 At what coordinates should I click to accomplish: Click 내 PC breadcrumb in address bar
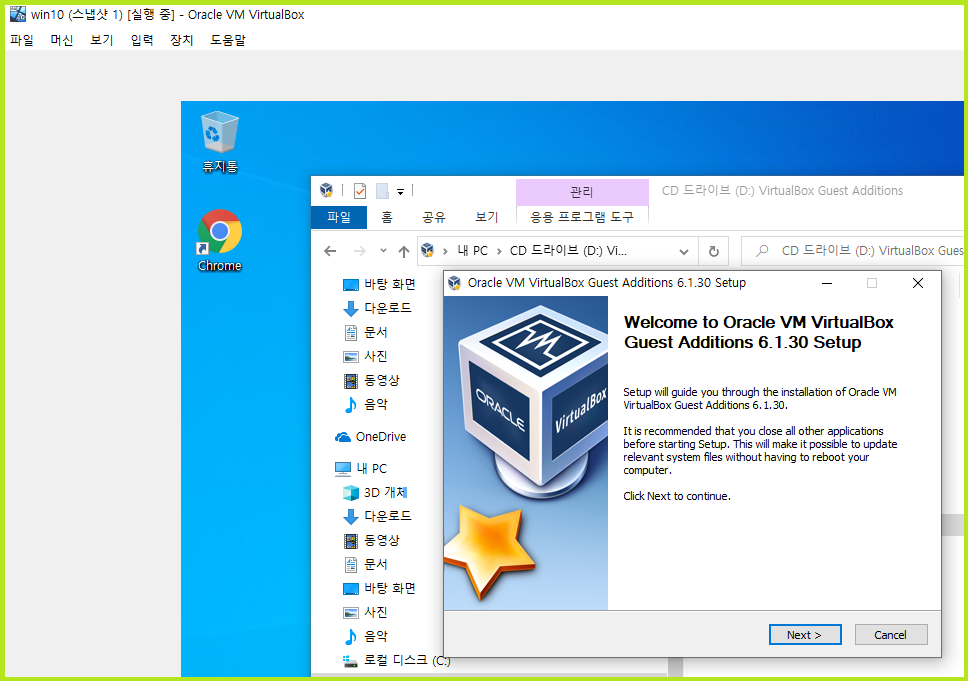click(x=472, y=251)
